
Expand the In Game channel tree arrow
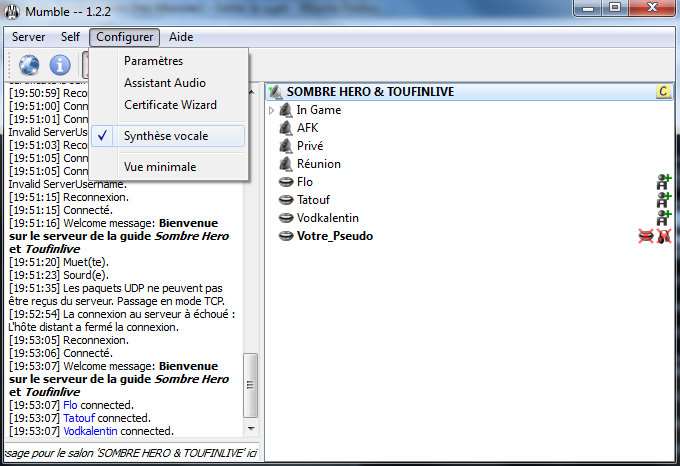coord(271,110)
